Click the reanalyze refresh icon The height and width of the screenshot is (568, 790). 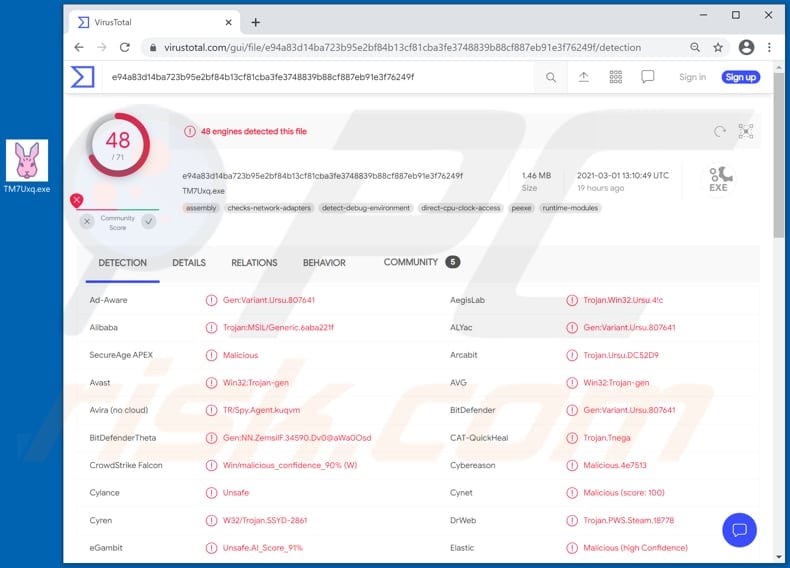720,132
